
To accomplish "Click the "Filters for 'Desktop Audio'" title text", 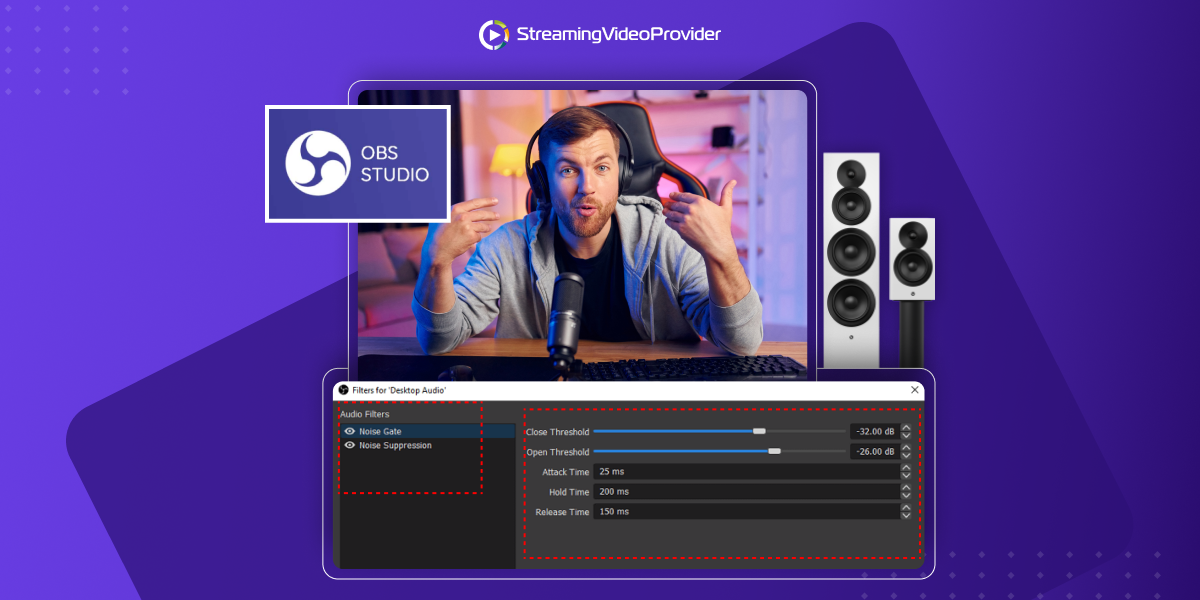I will coord(399,390).
